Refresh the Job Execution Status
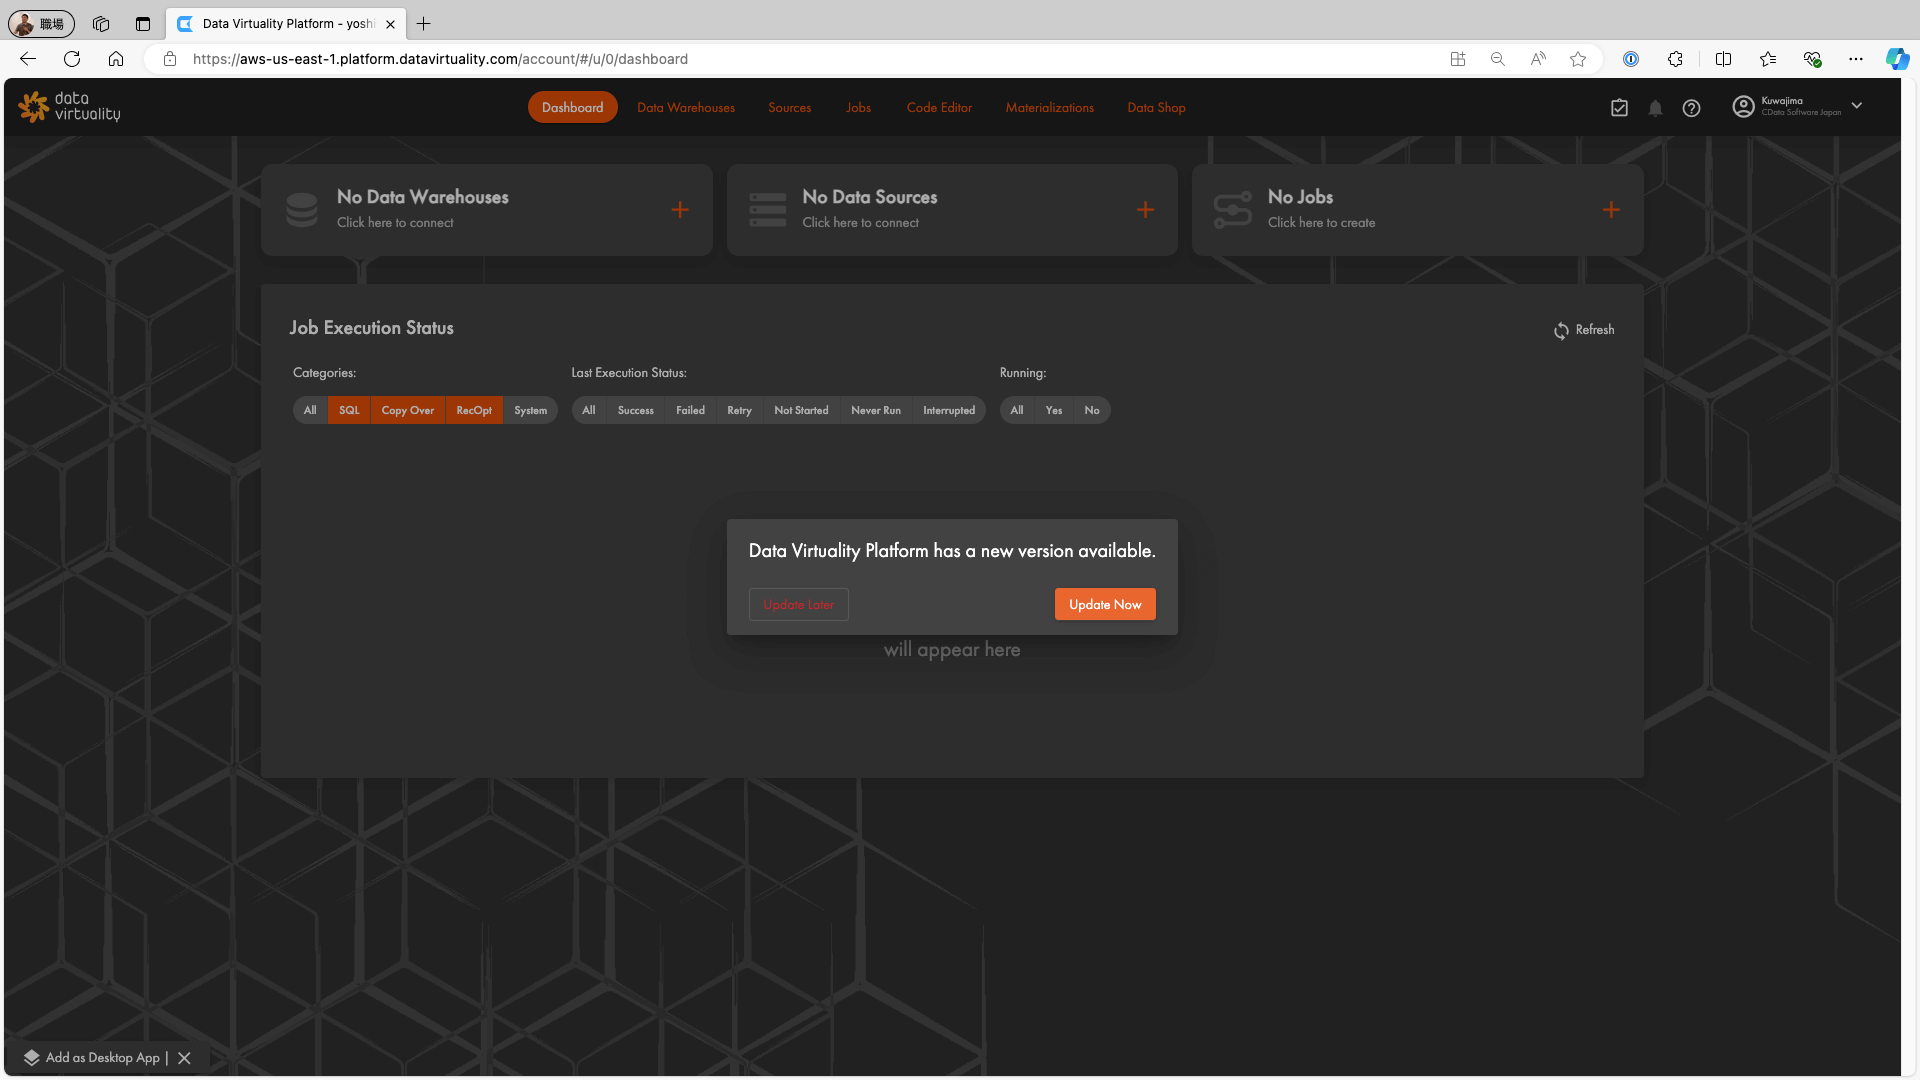 point(1584,330)
